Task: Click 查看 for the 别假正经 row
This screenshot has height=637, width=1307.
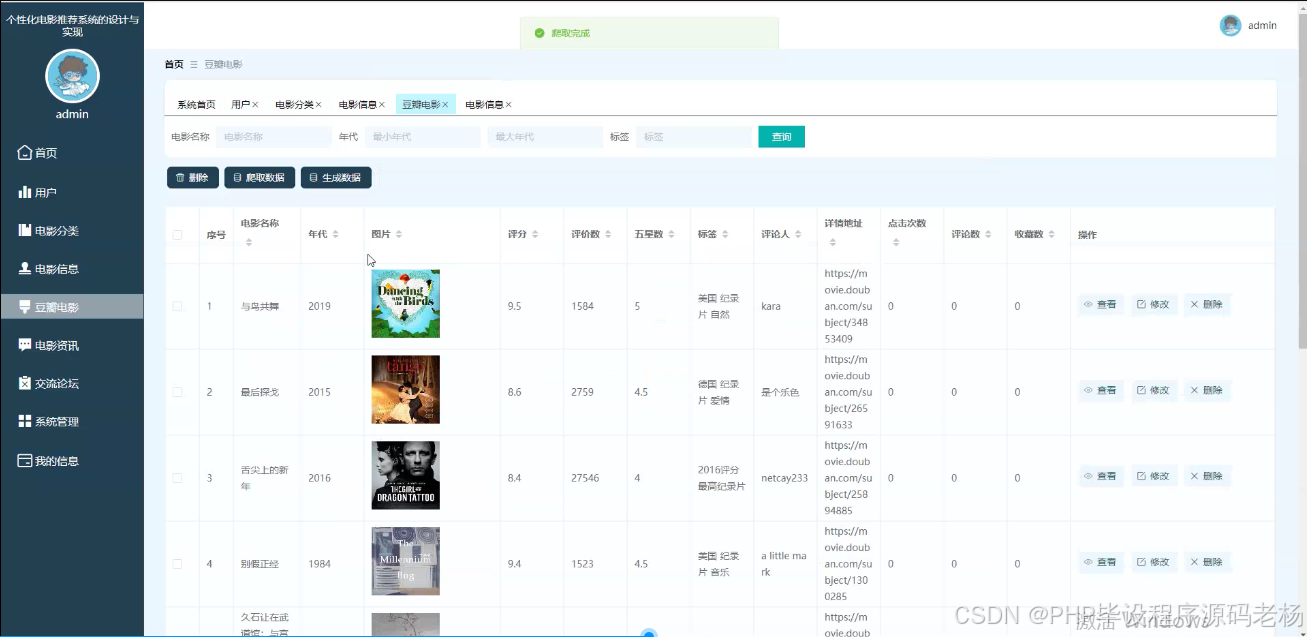Action: [x=1101, y=562]
